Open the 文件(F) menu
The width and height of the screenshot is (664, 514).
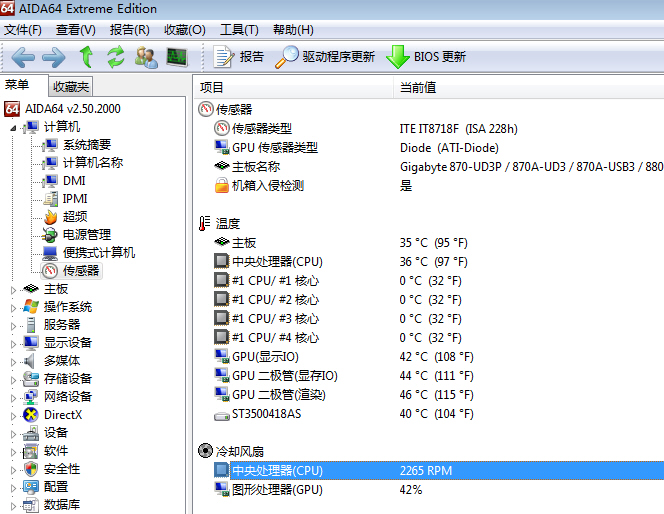23,30
